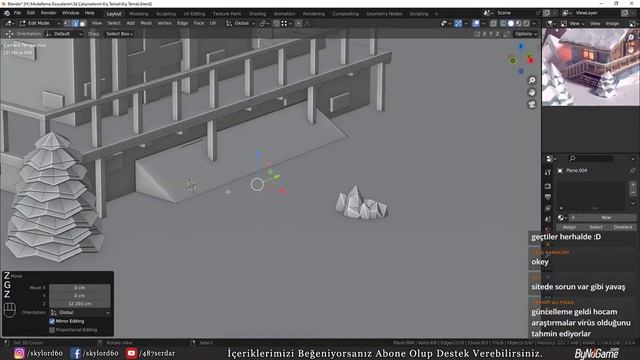
Task: Enable the Mirror Editing checkbox
Action: click(x=52, y=321)
